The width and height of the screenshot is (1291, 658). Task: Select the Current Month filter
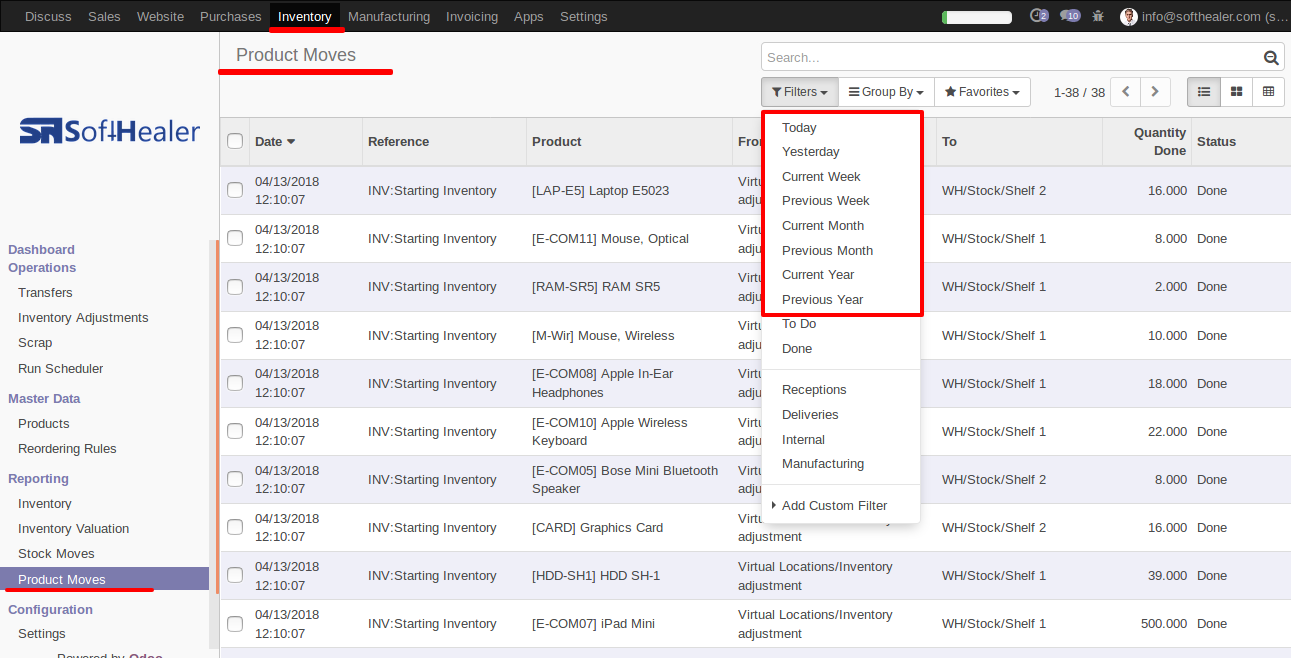pos(823,226)
